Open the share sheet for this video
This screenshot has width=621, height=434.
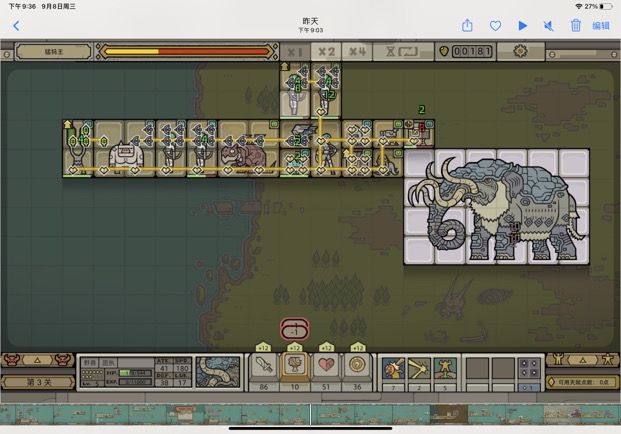pos(467,25)
